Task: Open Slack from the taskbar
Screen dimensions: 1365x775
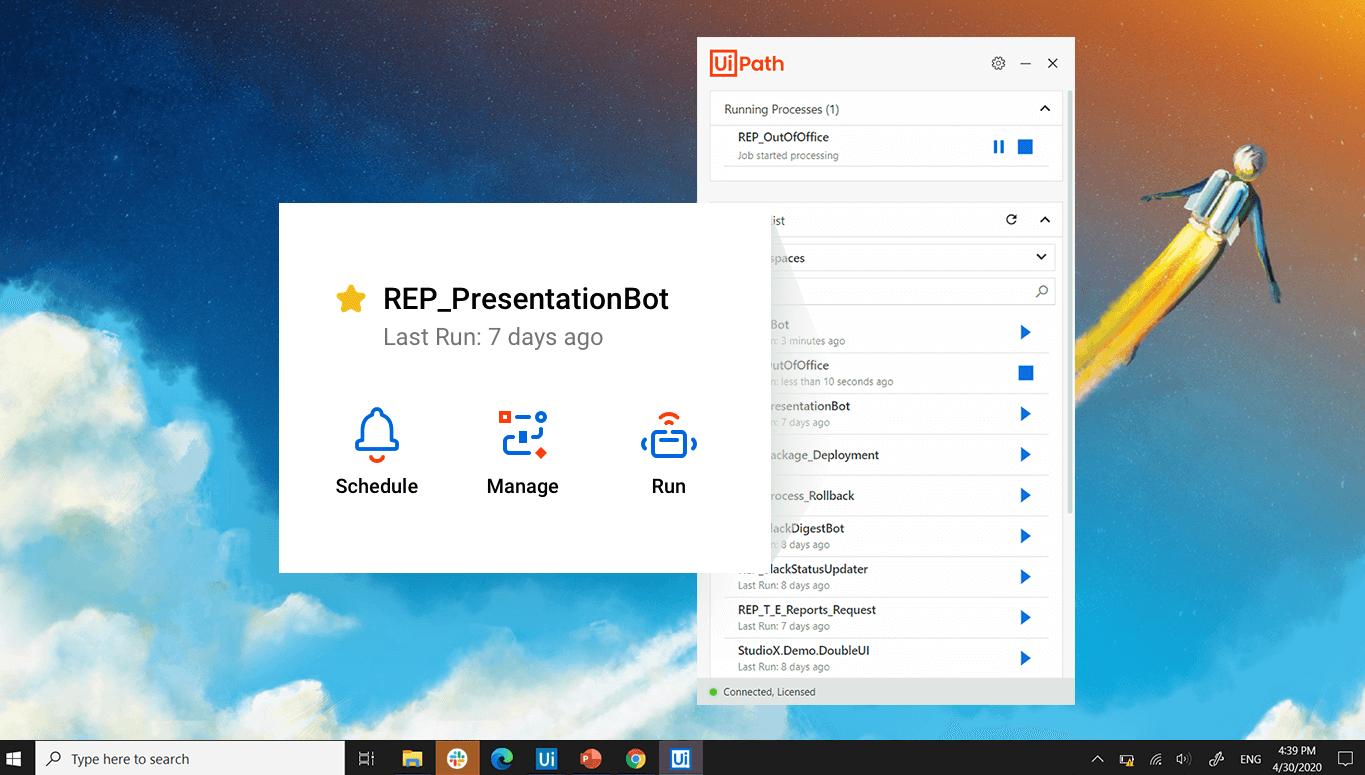Action: tap(457, 759)
